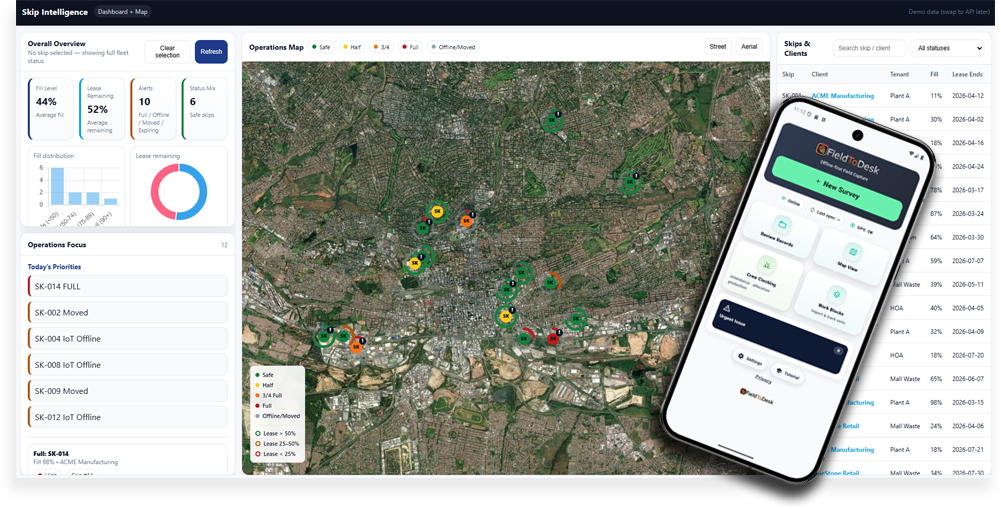This screenshot has height=509, width=1001.
Task: Click the yellow SK skip marker near map center
Action: 506,316
